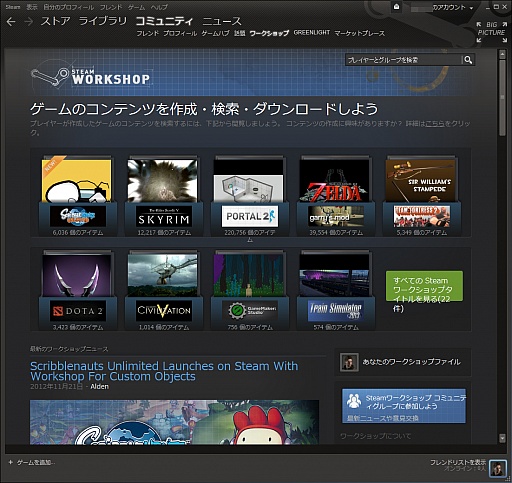Click the forward navigation arrow
The image size is (512, 483).
(x=29, y=22)
